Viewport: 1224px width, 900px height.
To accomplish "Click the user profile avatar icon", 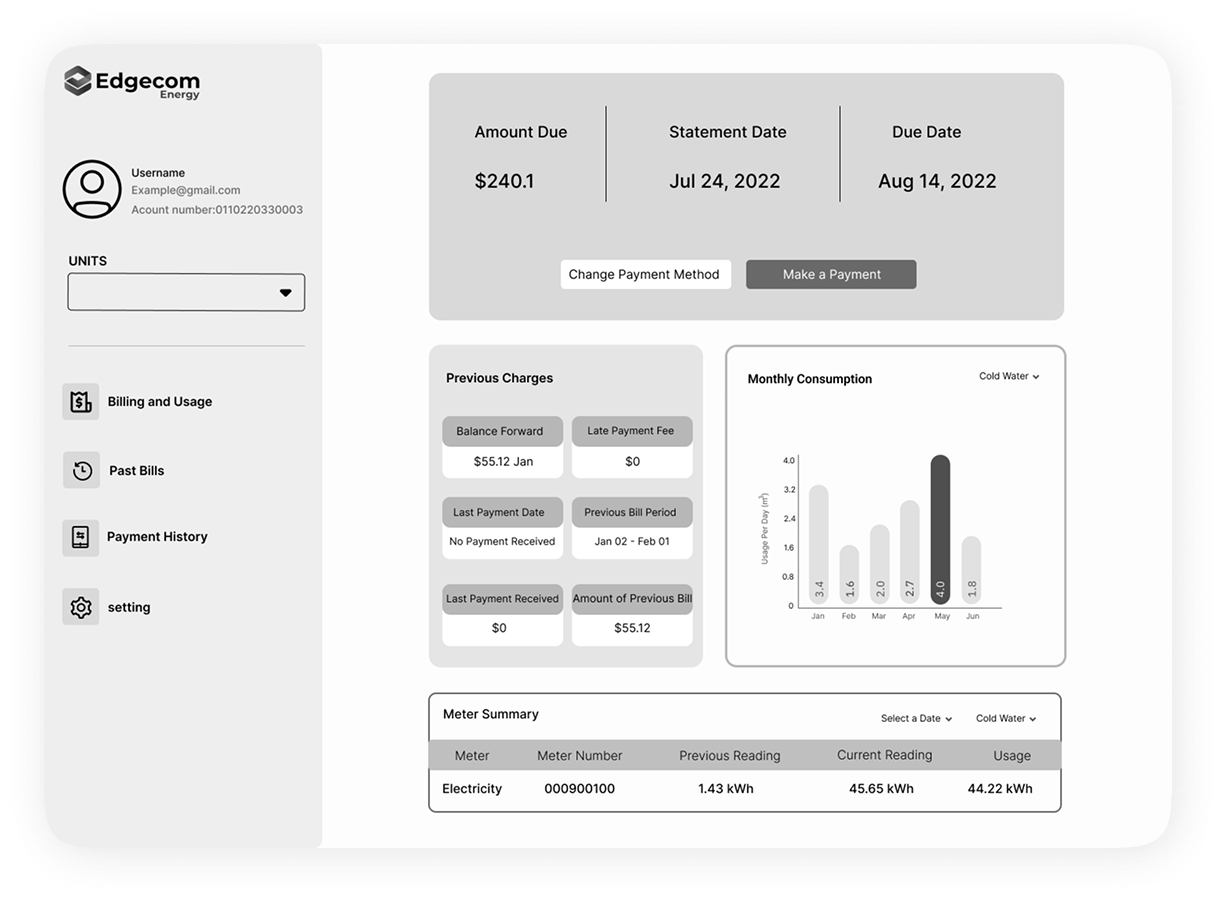I will tap(92, 189).
